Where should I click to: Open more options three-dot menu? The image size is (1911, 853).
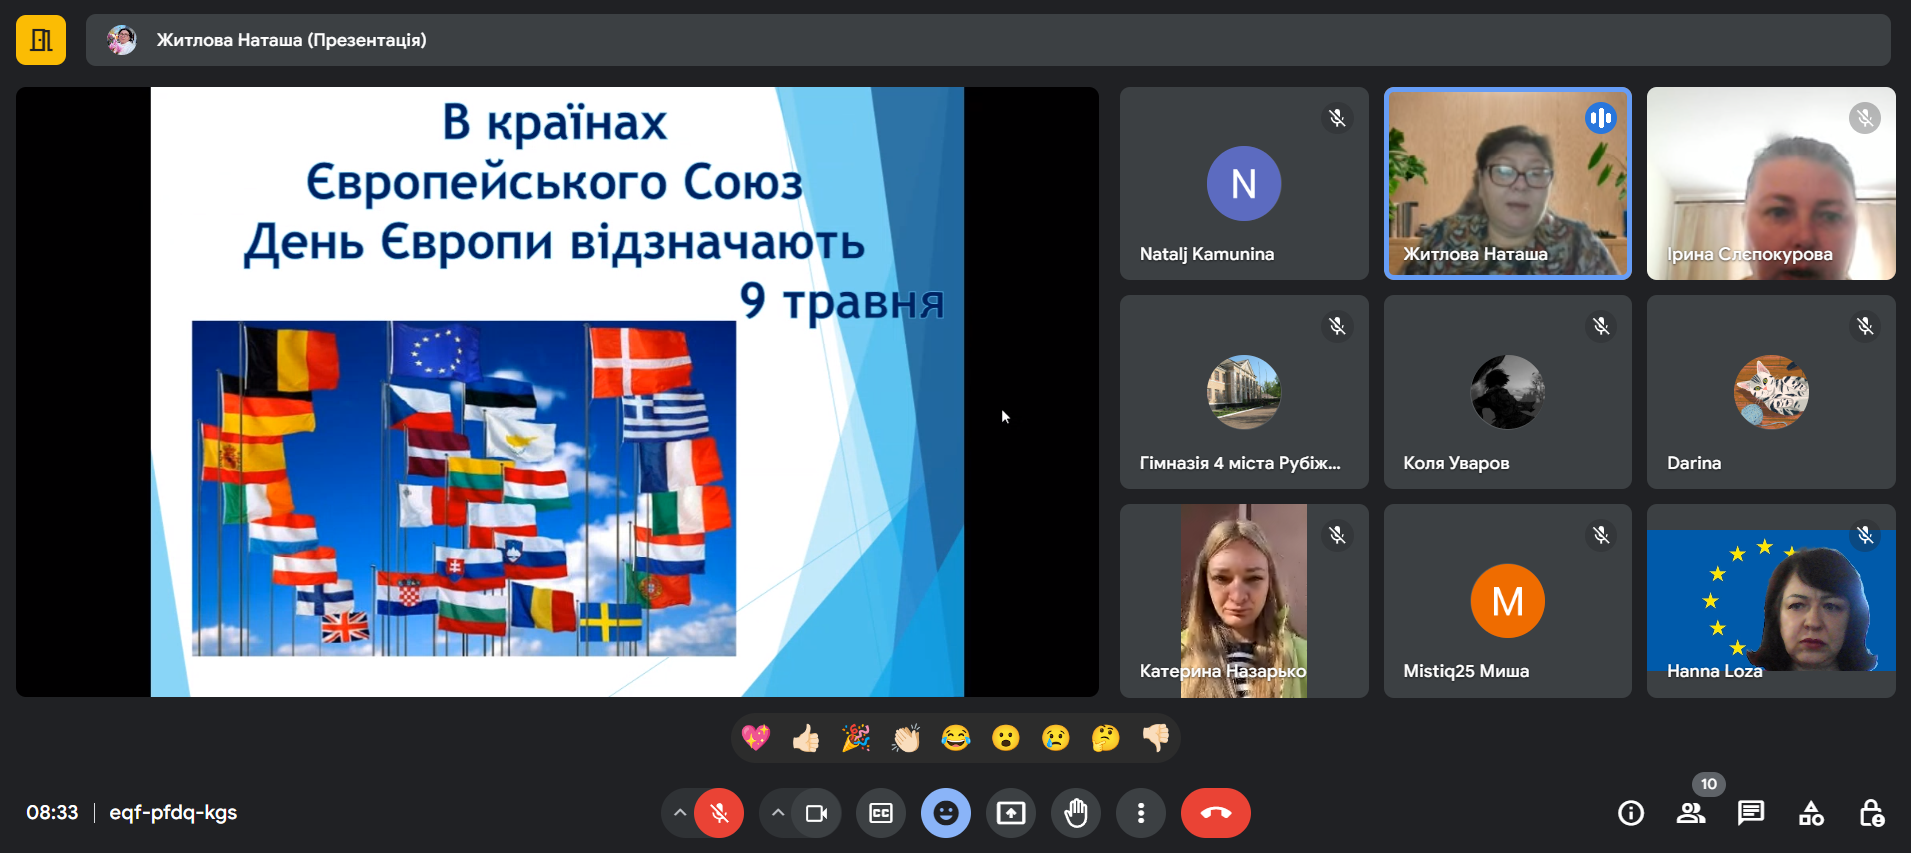click(1140, 813)
